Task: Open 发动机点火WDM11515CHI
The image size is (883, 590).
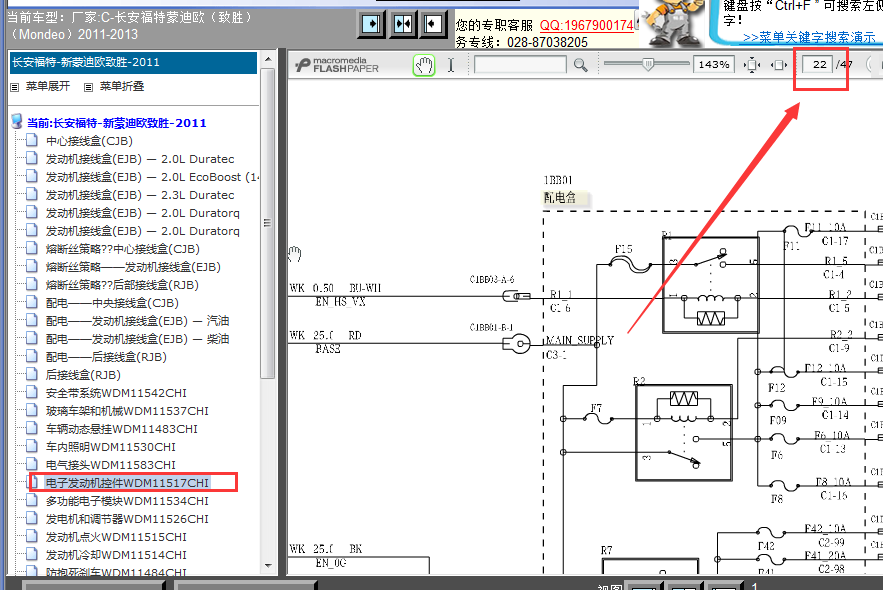Action: (x=116, y=537)
